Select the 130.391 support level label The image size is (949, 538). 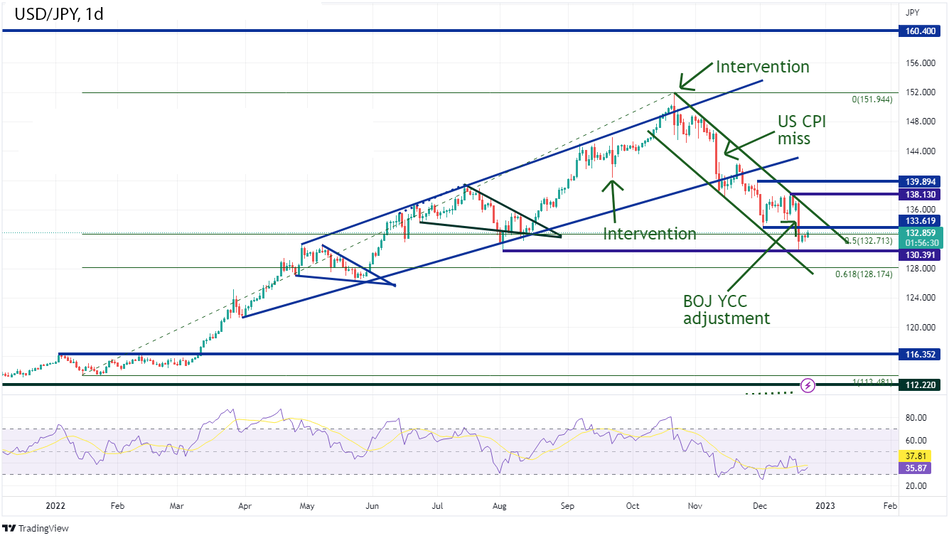[920, 255]
